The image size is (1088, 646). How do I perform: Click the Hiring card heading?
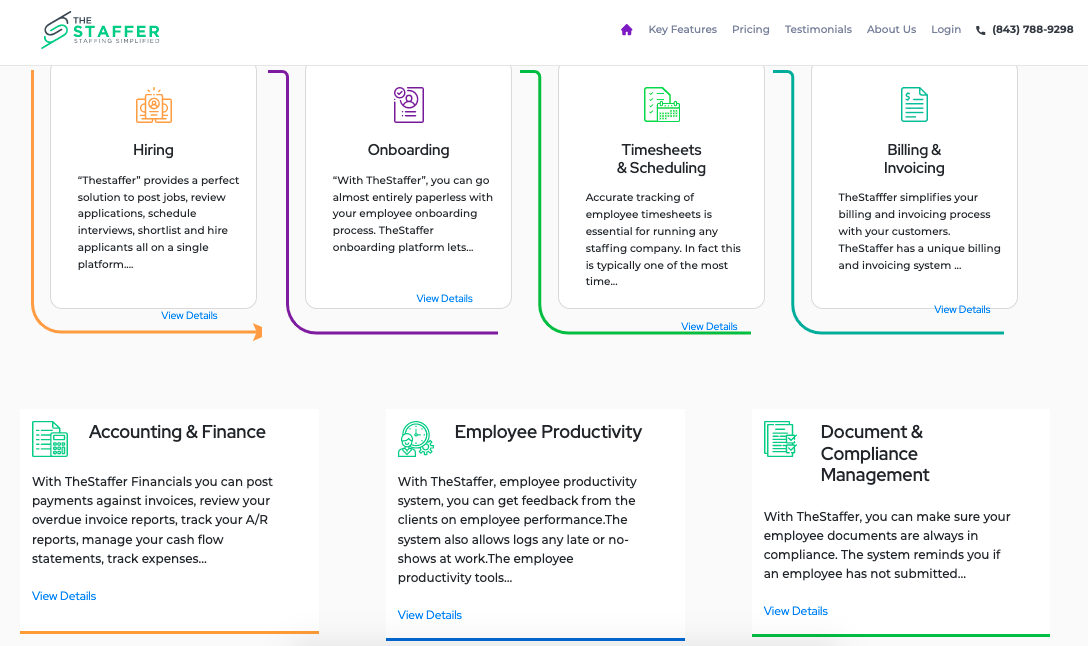(153, 150)
